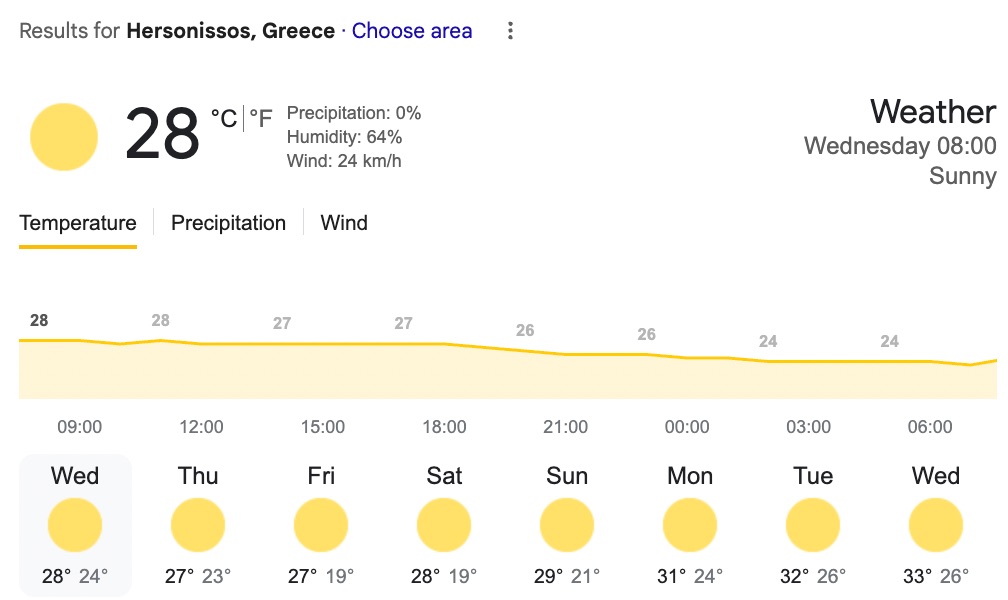The height and width of the screenshot is (600, 1008).
Task: Click the 18:00 hour label
Action: point(444,427)
